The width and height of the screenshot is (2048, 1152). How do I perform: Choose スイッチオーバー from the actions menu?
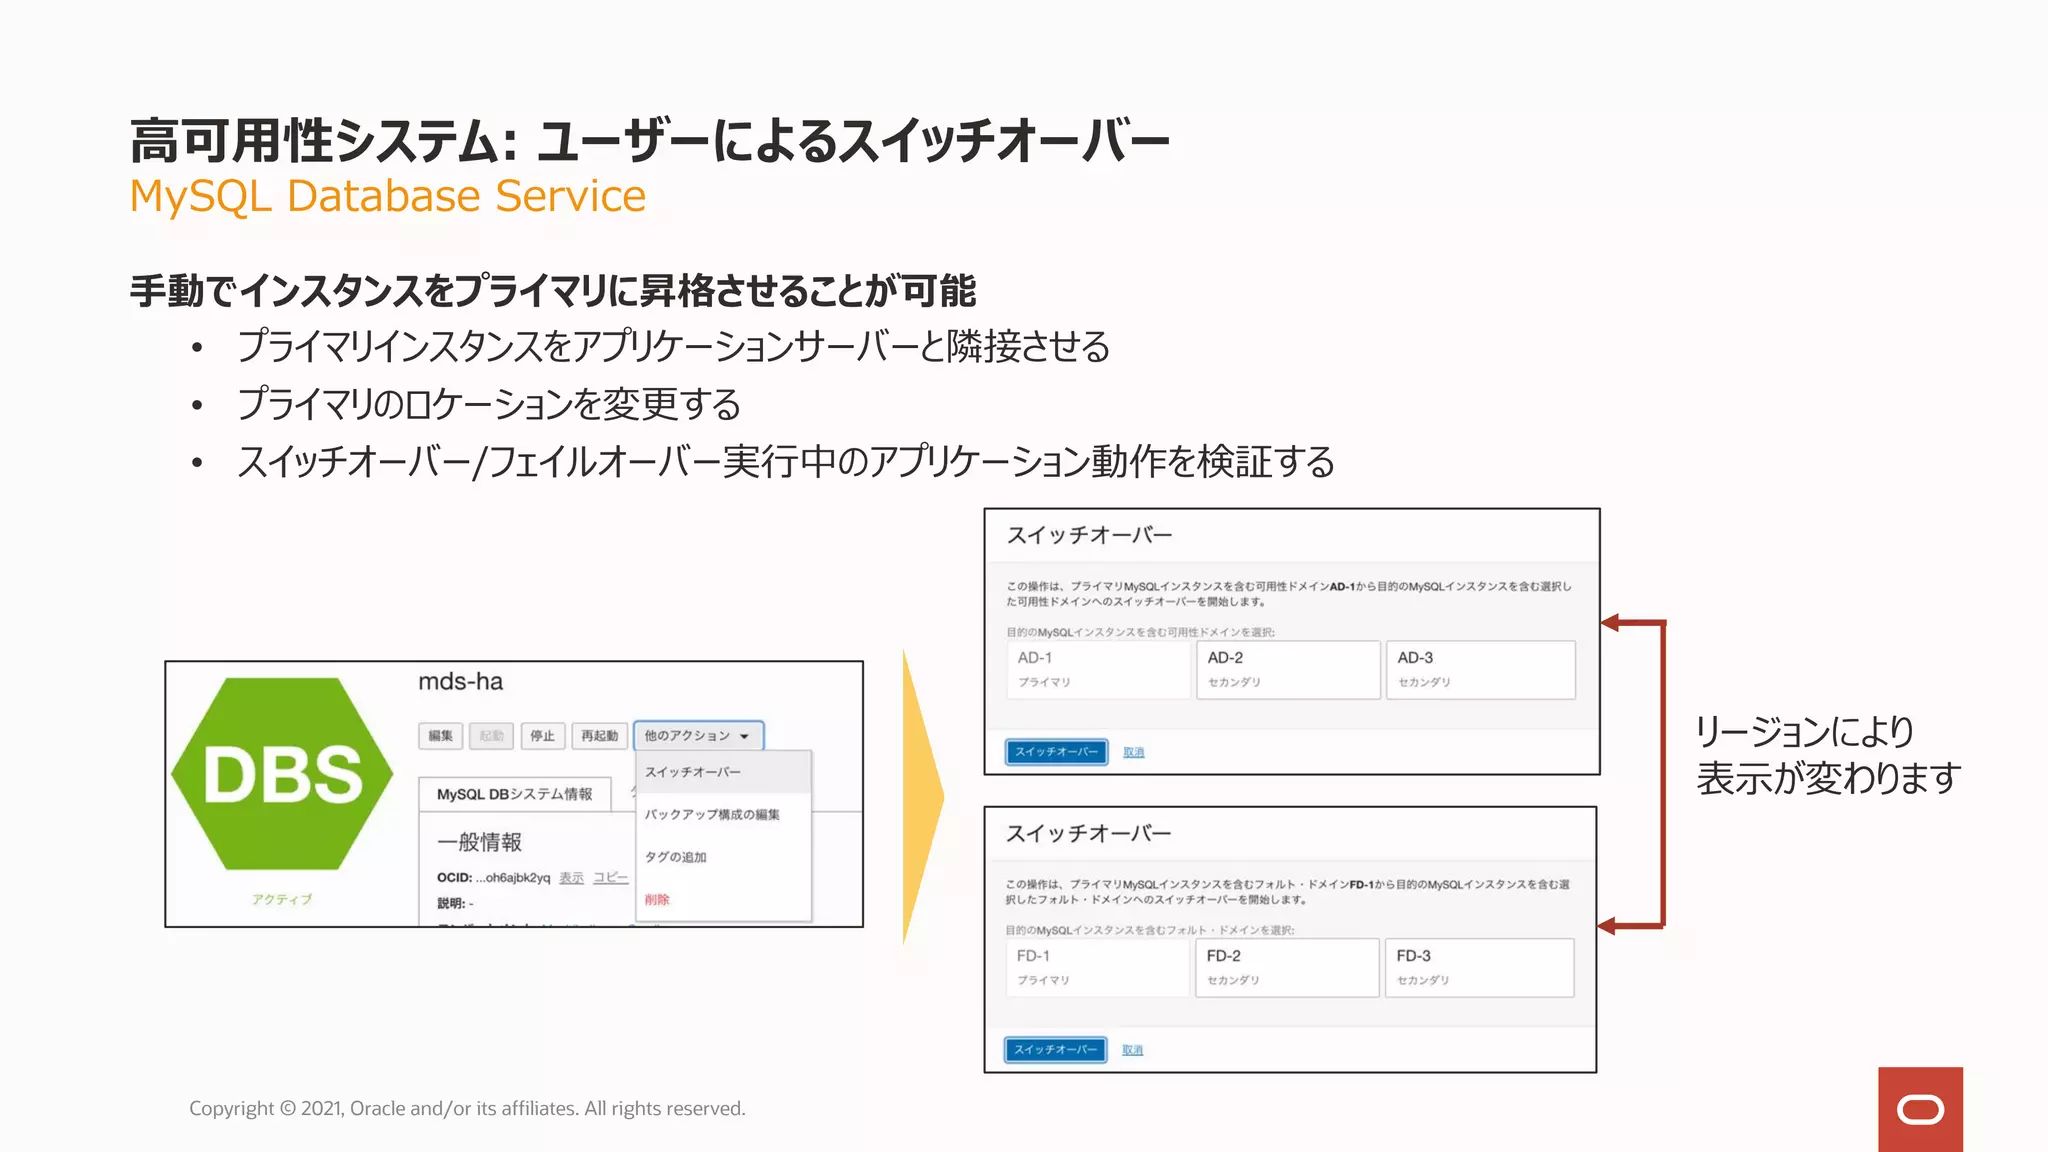click(x=722, y=772)
